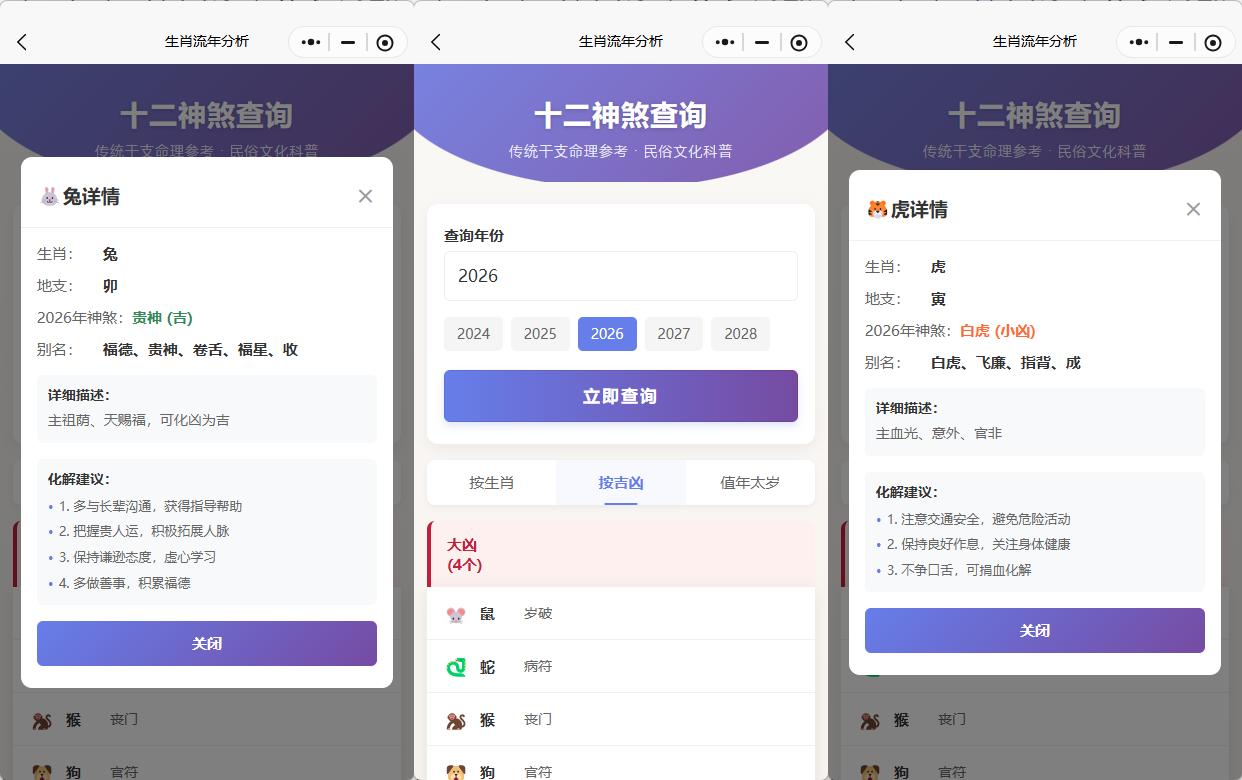The height and width of the screenshot is (780, 1242).
Task: Switch to the 按生肖 tab
Action: point(491,482)
